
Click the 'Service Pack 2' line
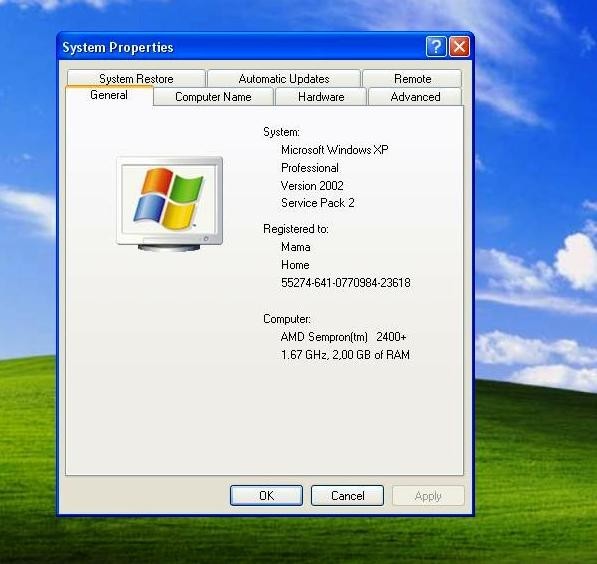[318, 203]
